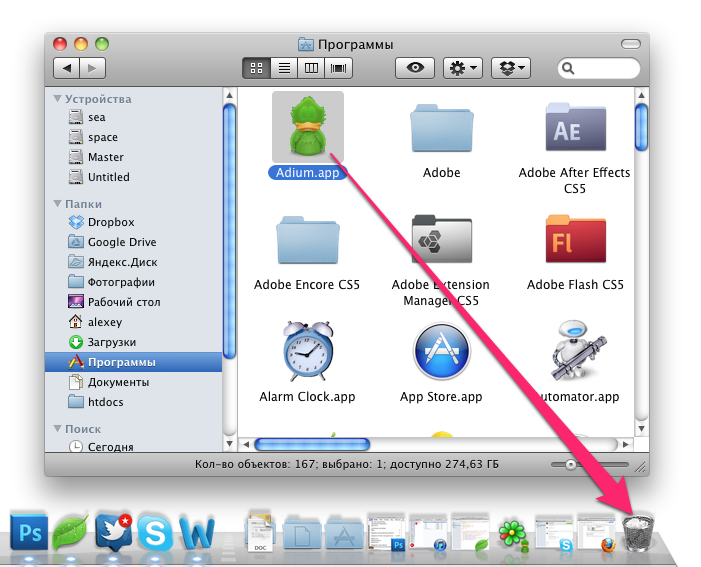Image resolution: width=701 pixels, height=567 pixels.
Task: Open Twitter bird app in Dock
Action: pyautogui.click(x=113, y=531)
